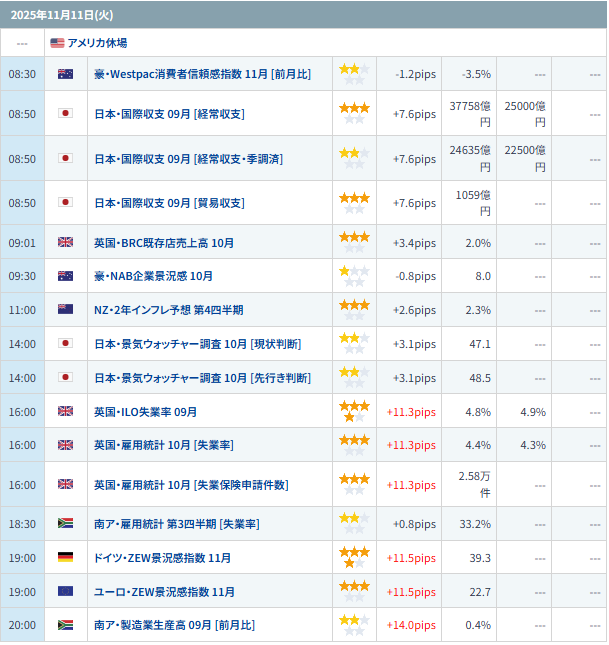Open 南ア・雇用統計 第3四半期 [失業率] link

click(177, 524)
